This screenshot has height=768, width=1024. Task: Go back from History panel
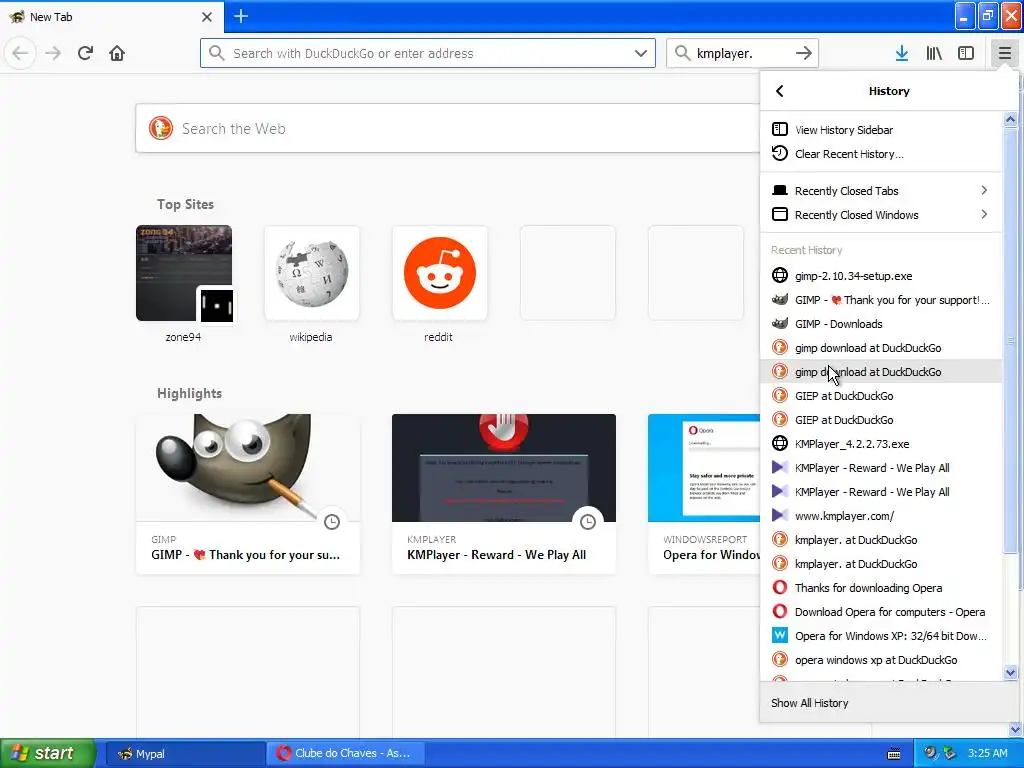(780, 91)
